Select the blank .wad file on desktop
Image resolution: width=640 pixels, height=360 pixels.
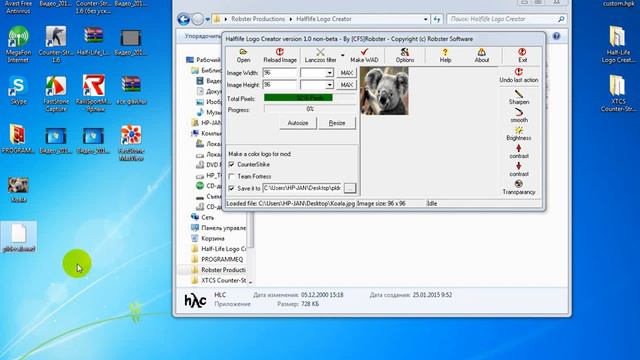tap(18, 237)
